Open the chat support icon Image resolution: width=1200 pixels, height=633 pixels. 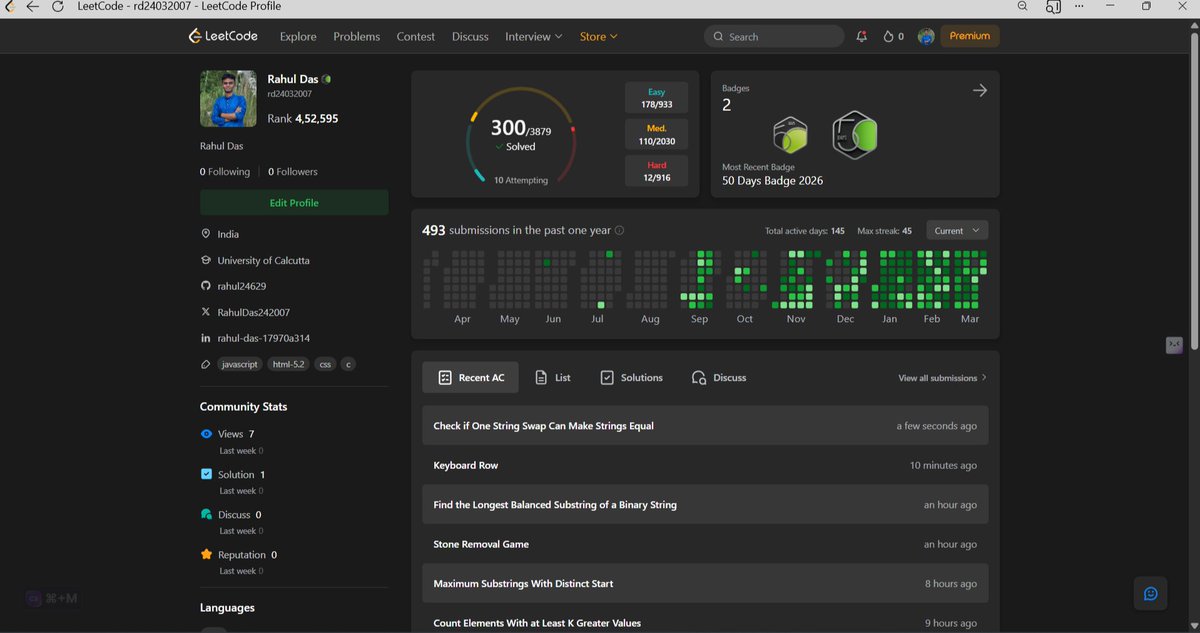point(1150,593)
